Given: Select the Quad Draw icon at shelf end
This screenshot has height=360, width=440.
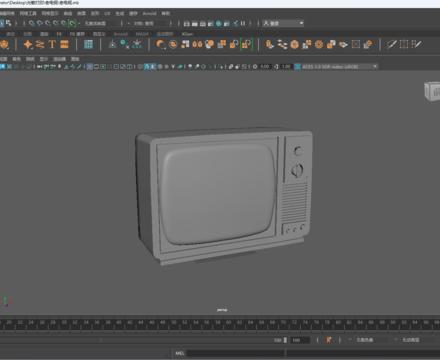Looking at the screenshot, I should [x=416, y=44].
